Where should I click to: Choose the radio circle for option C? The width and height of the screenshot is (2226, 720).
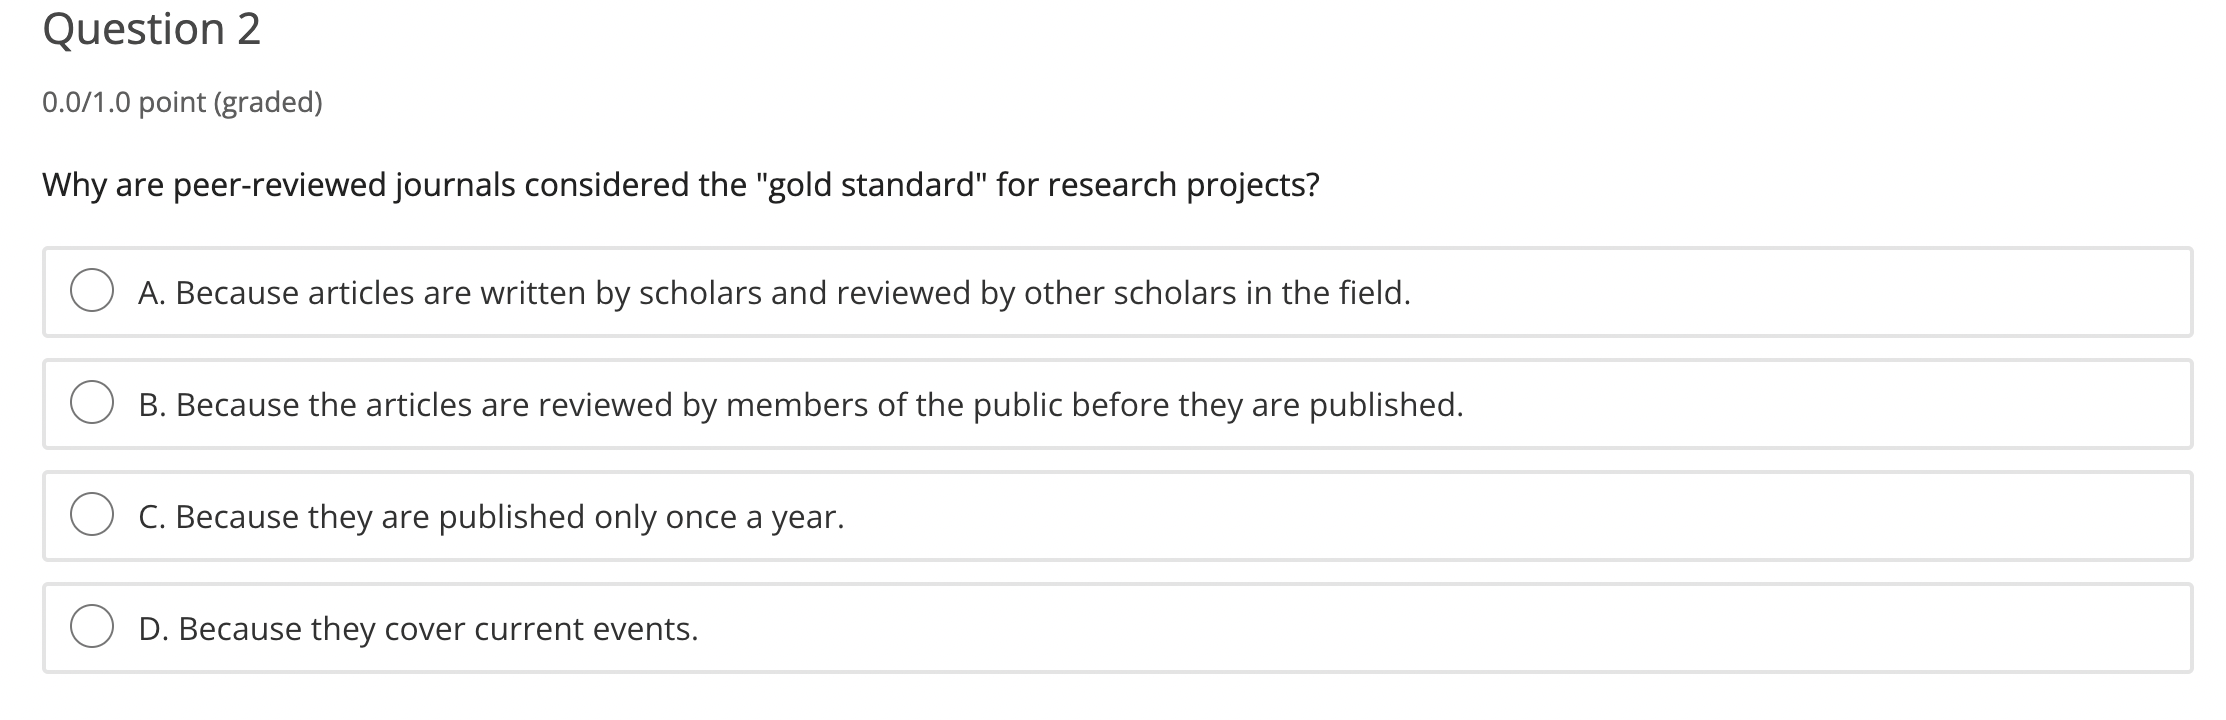[x=92, y=516]
